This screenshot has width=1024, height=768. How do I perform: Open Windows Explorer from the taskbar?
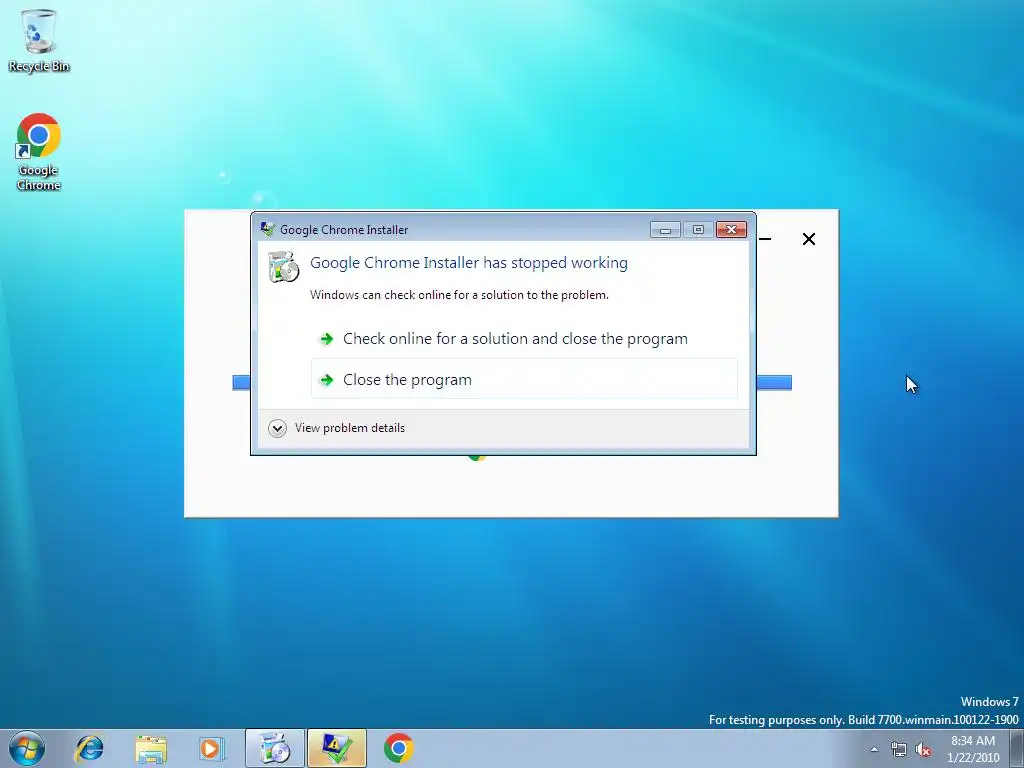pyautogui.click(x=151, y=748)
